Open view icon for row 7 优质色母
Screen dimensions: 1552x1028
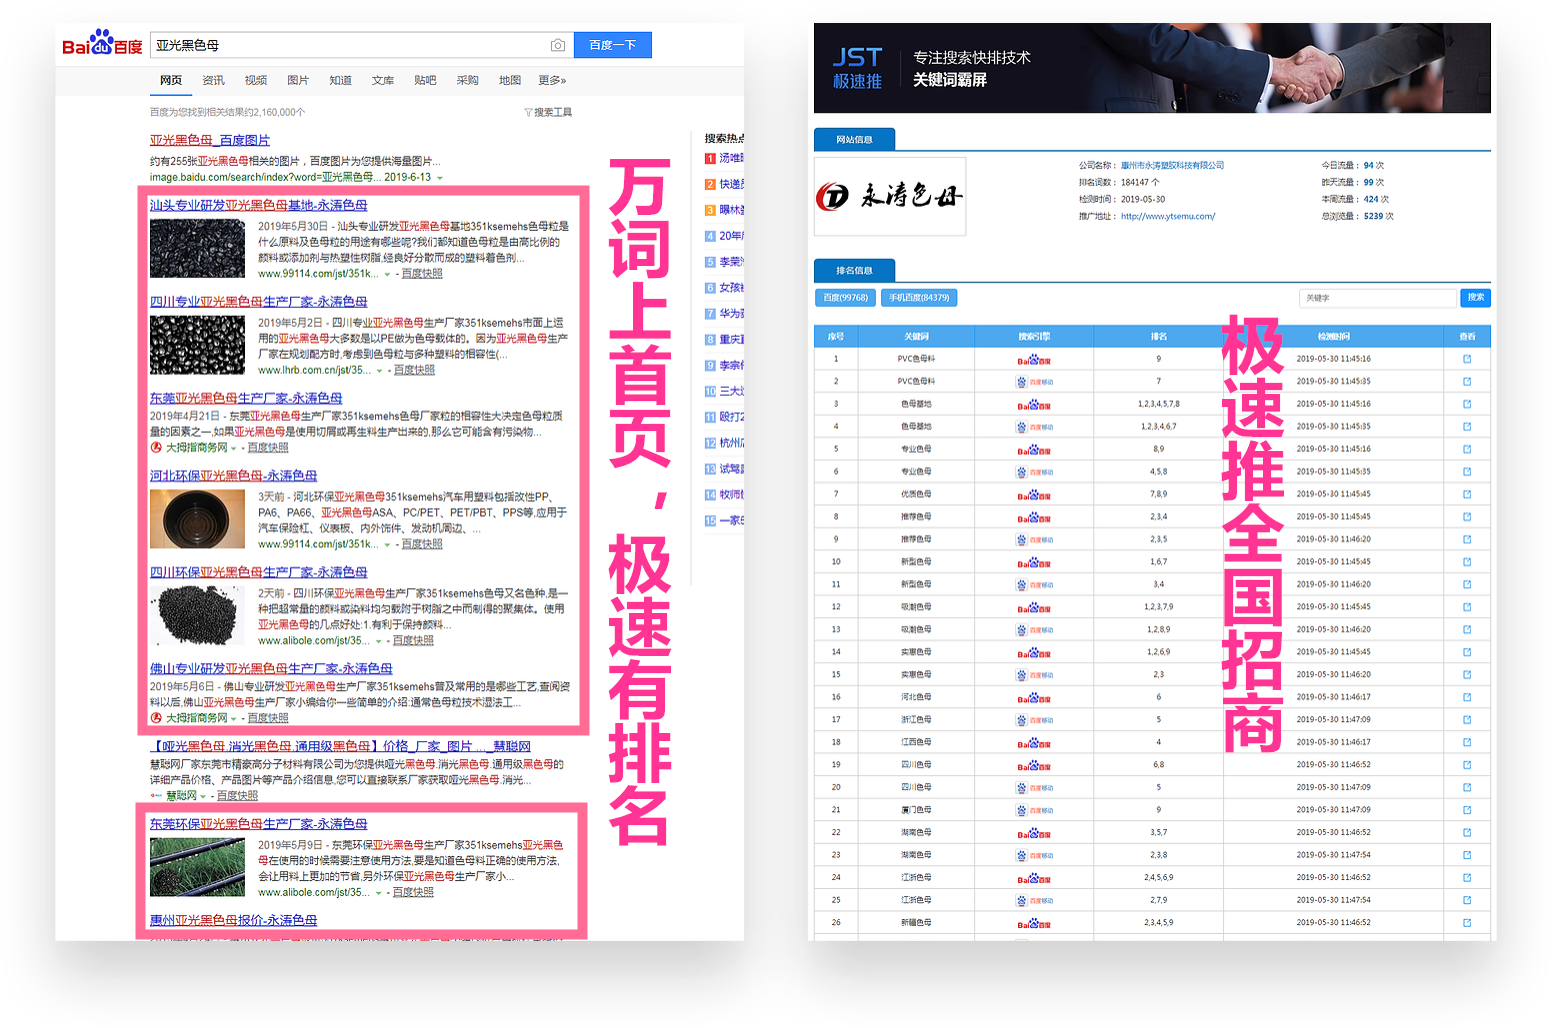click(1467, 494)
